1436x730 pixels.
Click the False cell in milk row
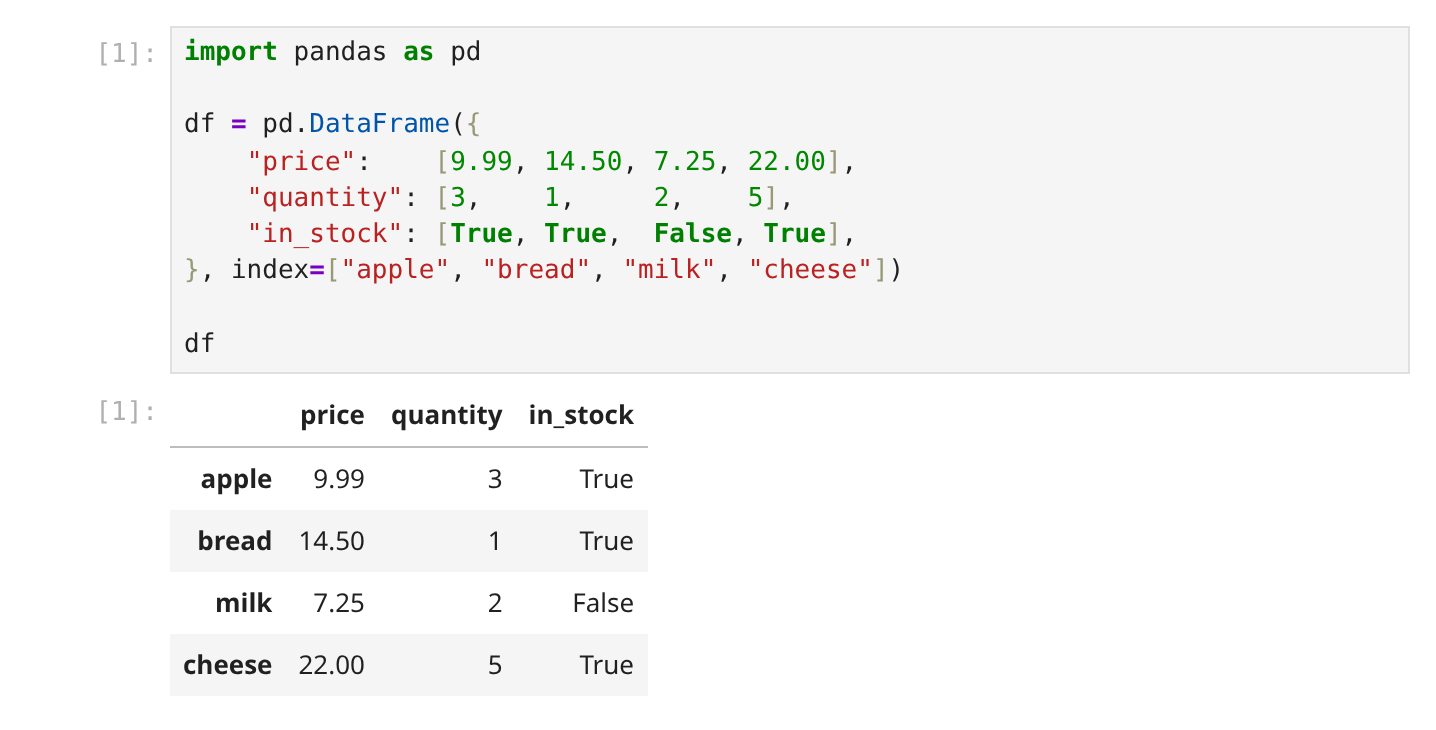[x=603, y=603]
